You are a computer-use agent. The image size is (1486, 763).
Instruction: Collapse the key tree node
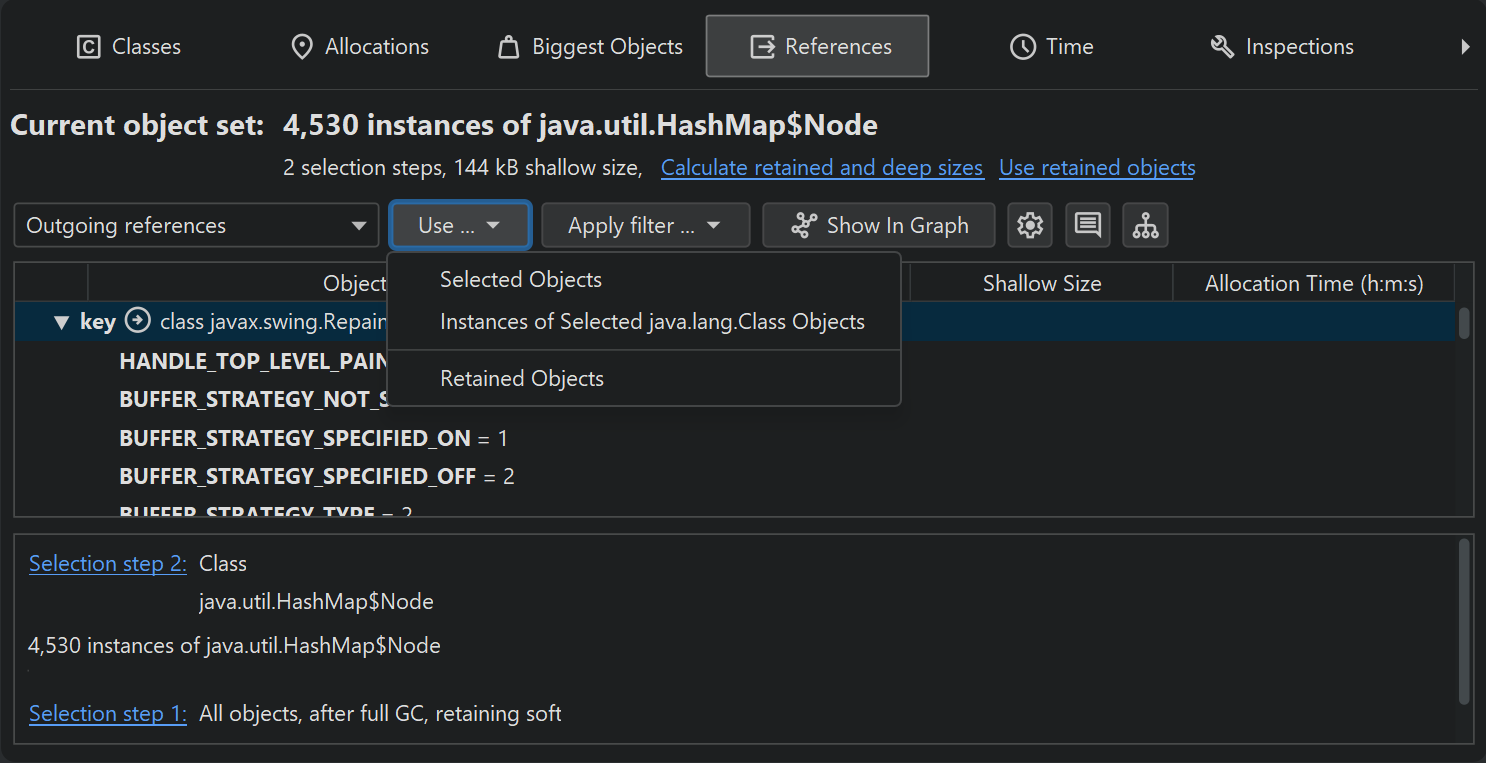(61, 323)
